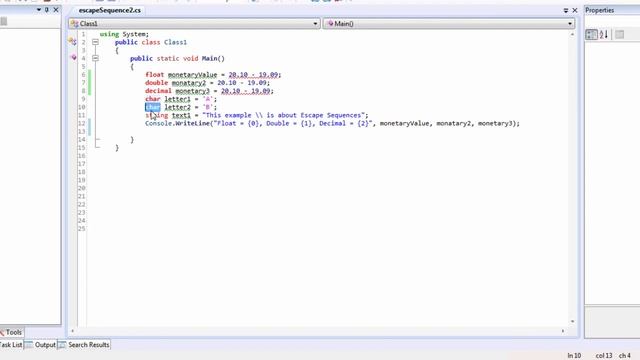640x360 pixels.
Task: Click the Properties panel title
Action: [600, 10]
